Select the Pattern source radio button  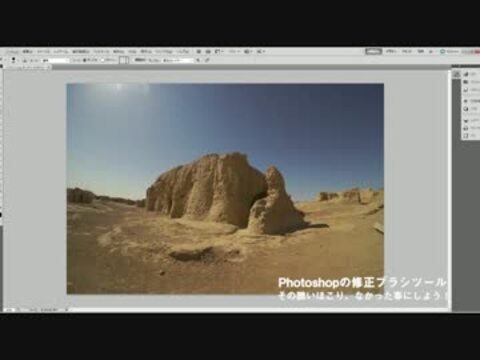point(109,60)
